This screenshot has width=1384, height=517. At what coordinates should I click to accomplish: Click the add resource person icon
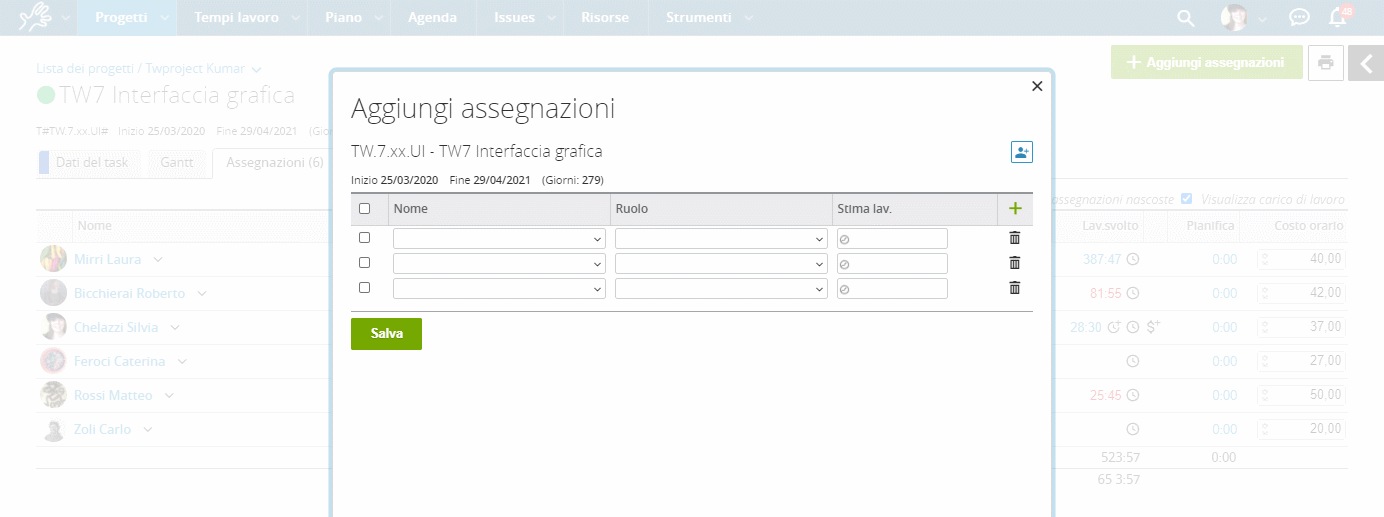tap(1021, 152)
